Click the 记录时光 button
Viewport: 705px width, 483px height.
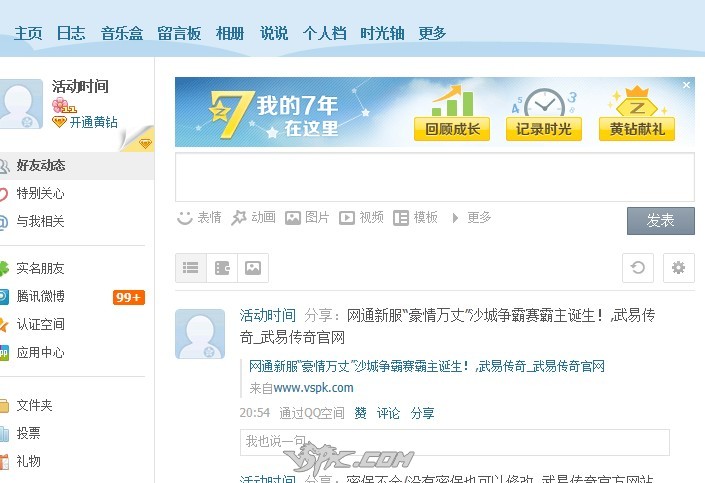click(x=544, y=130)
